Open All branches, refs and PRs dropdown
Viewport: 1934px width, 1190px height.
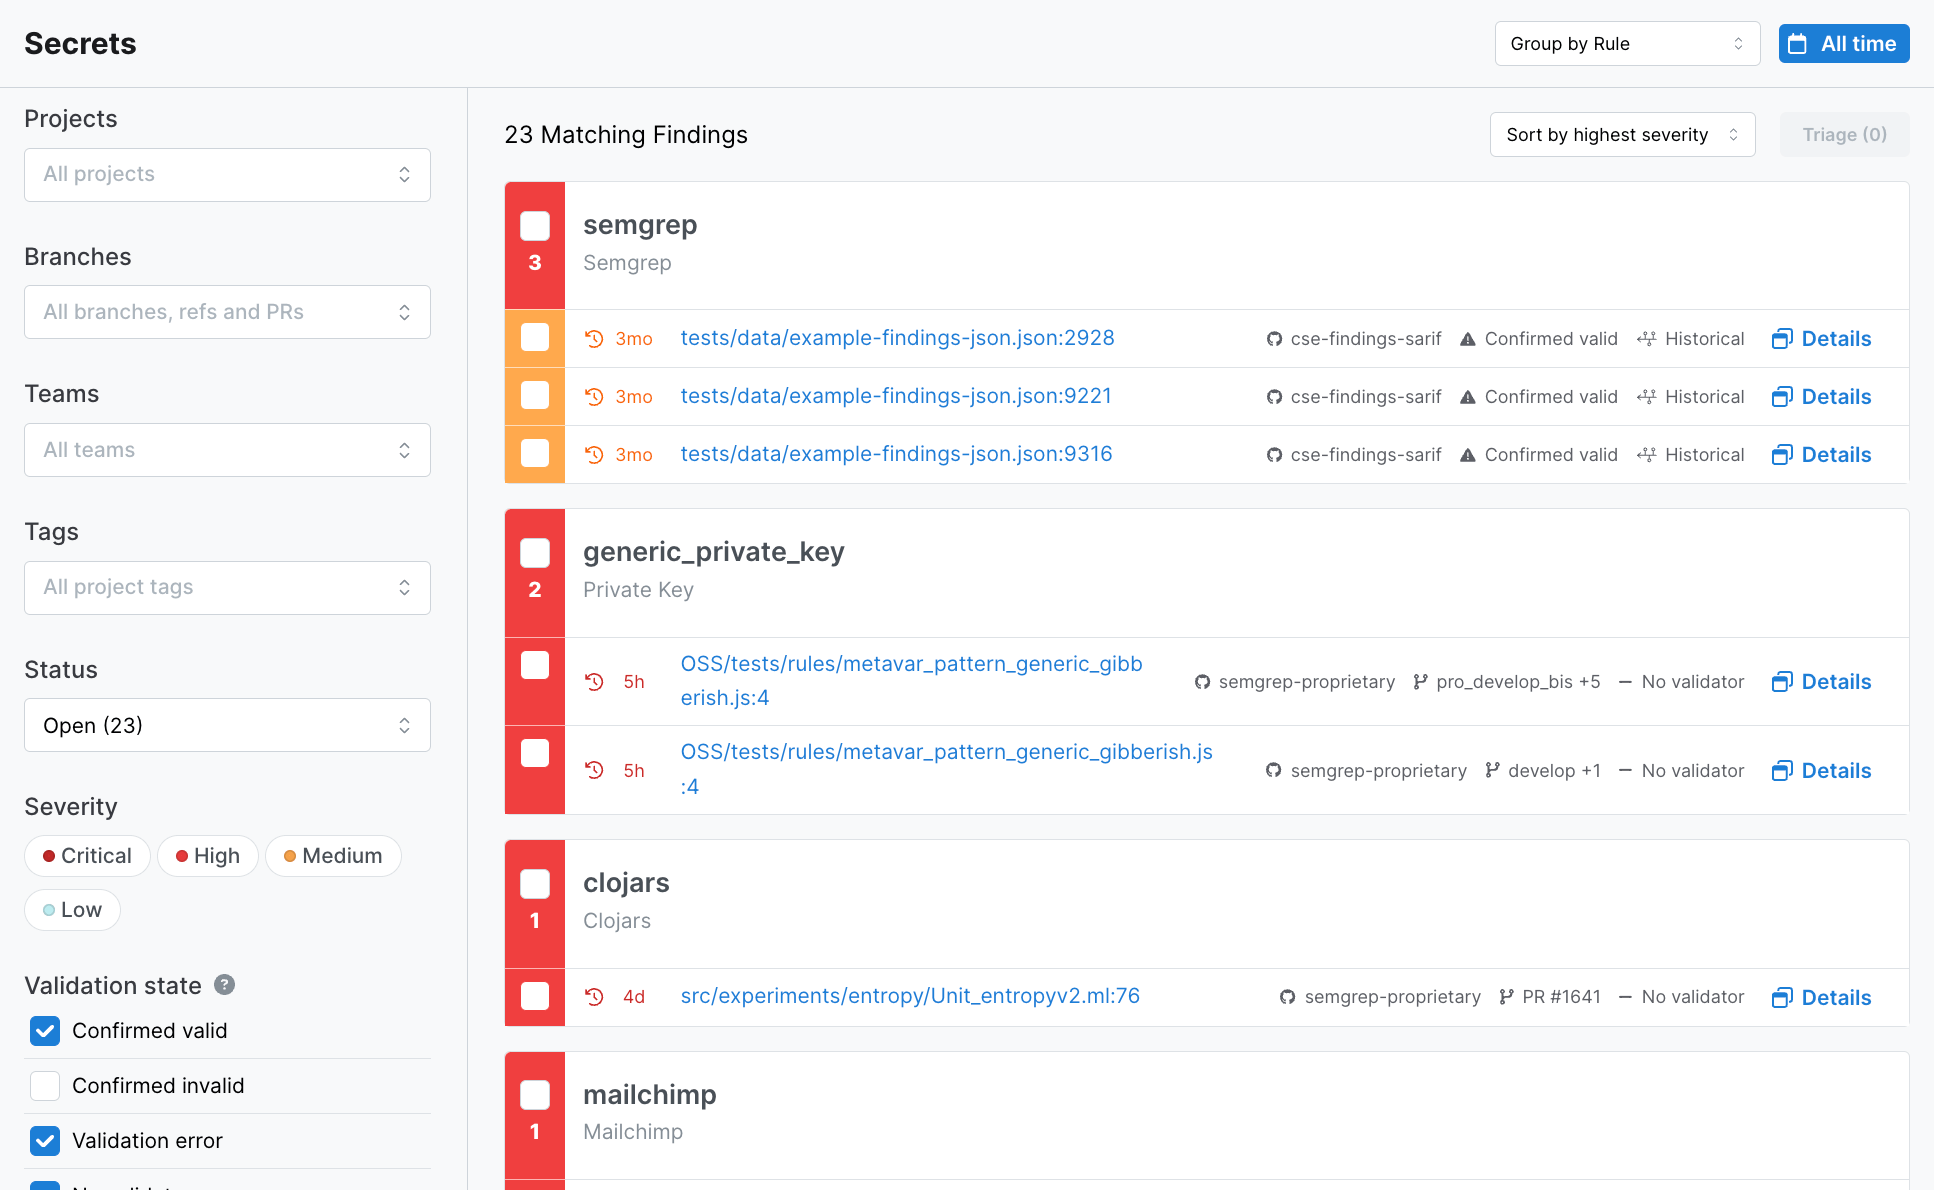(227, 312)
